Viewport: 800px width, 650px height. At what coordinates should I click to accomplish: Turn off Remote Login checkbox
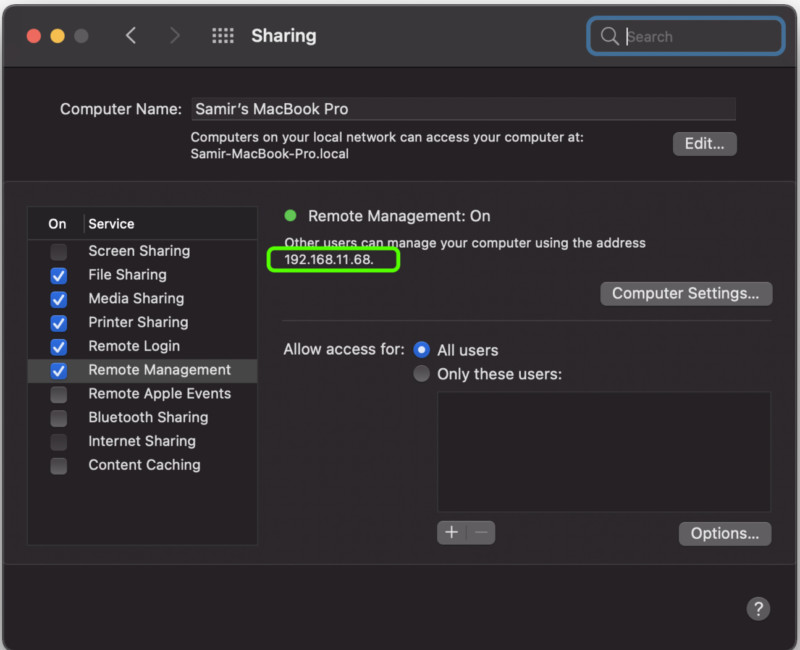tap(59, 347)
